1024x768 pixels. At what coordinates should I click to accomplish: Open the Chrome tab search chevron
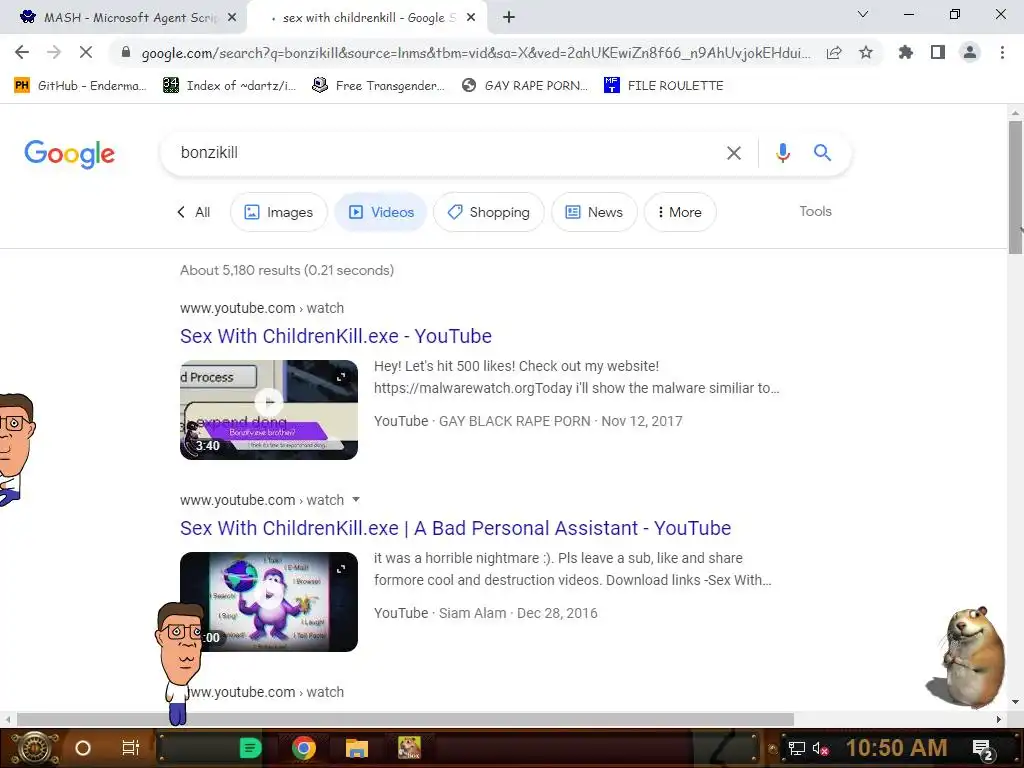pyautogui.click(x=863, y=14)
